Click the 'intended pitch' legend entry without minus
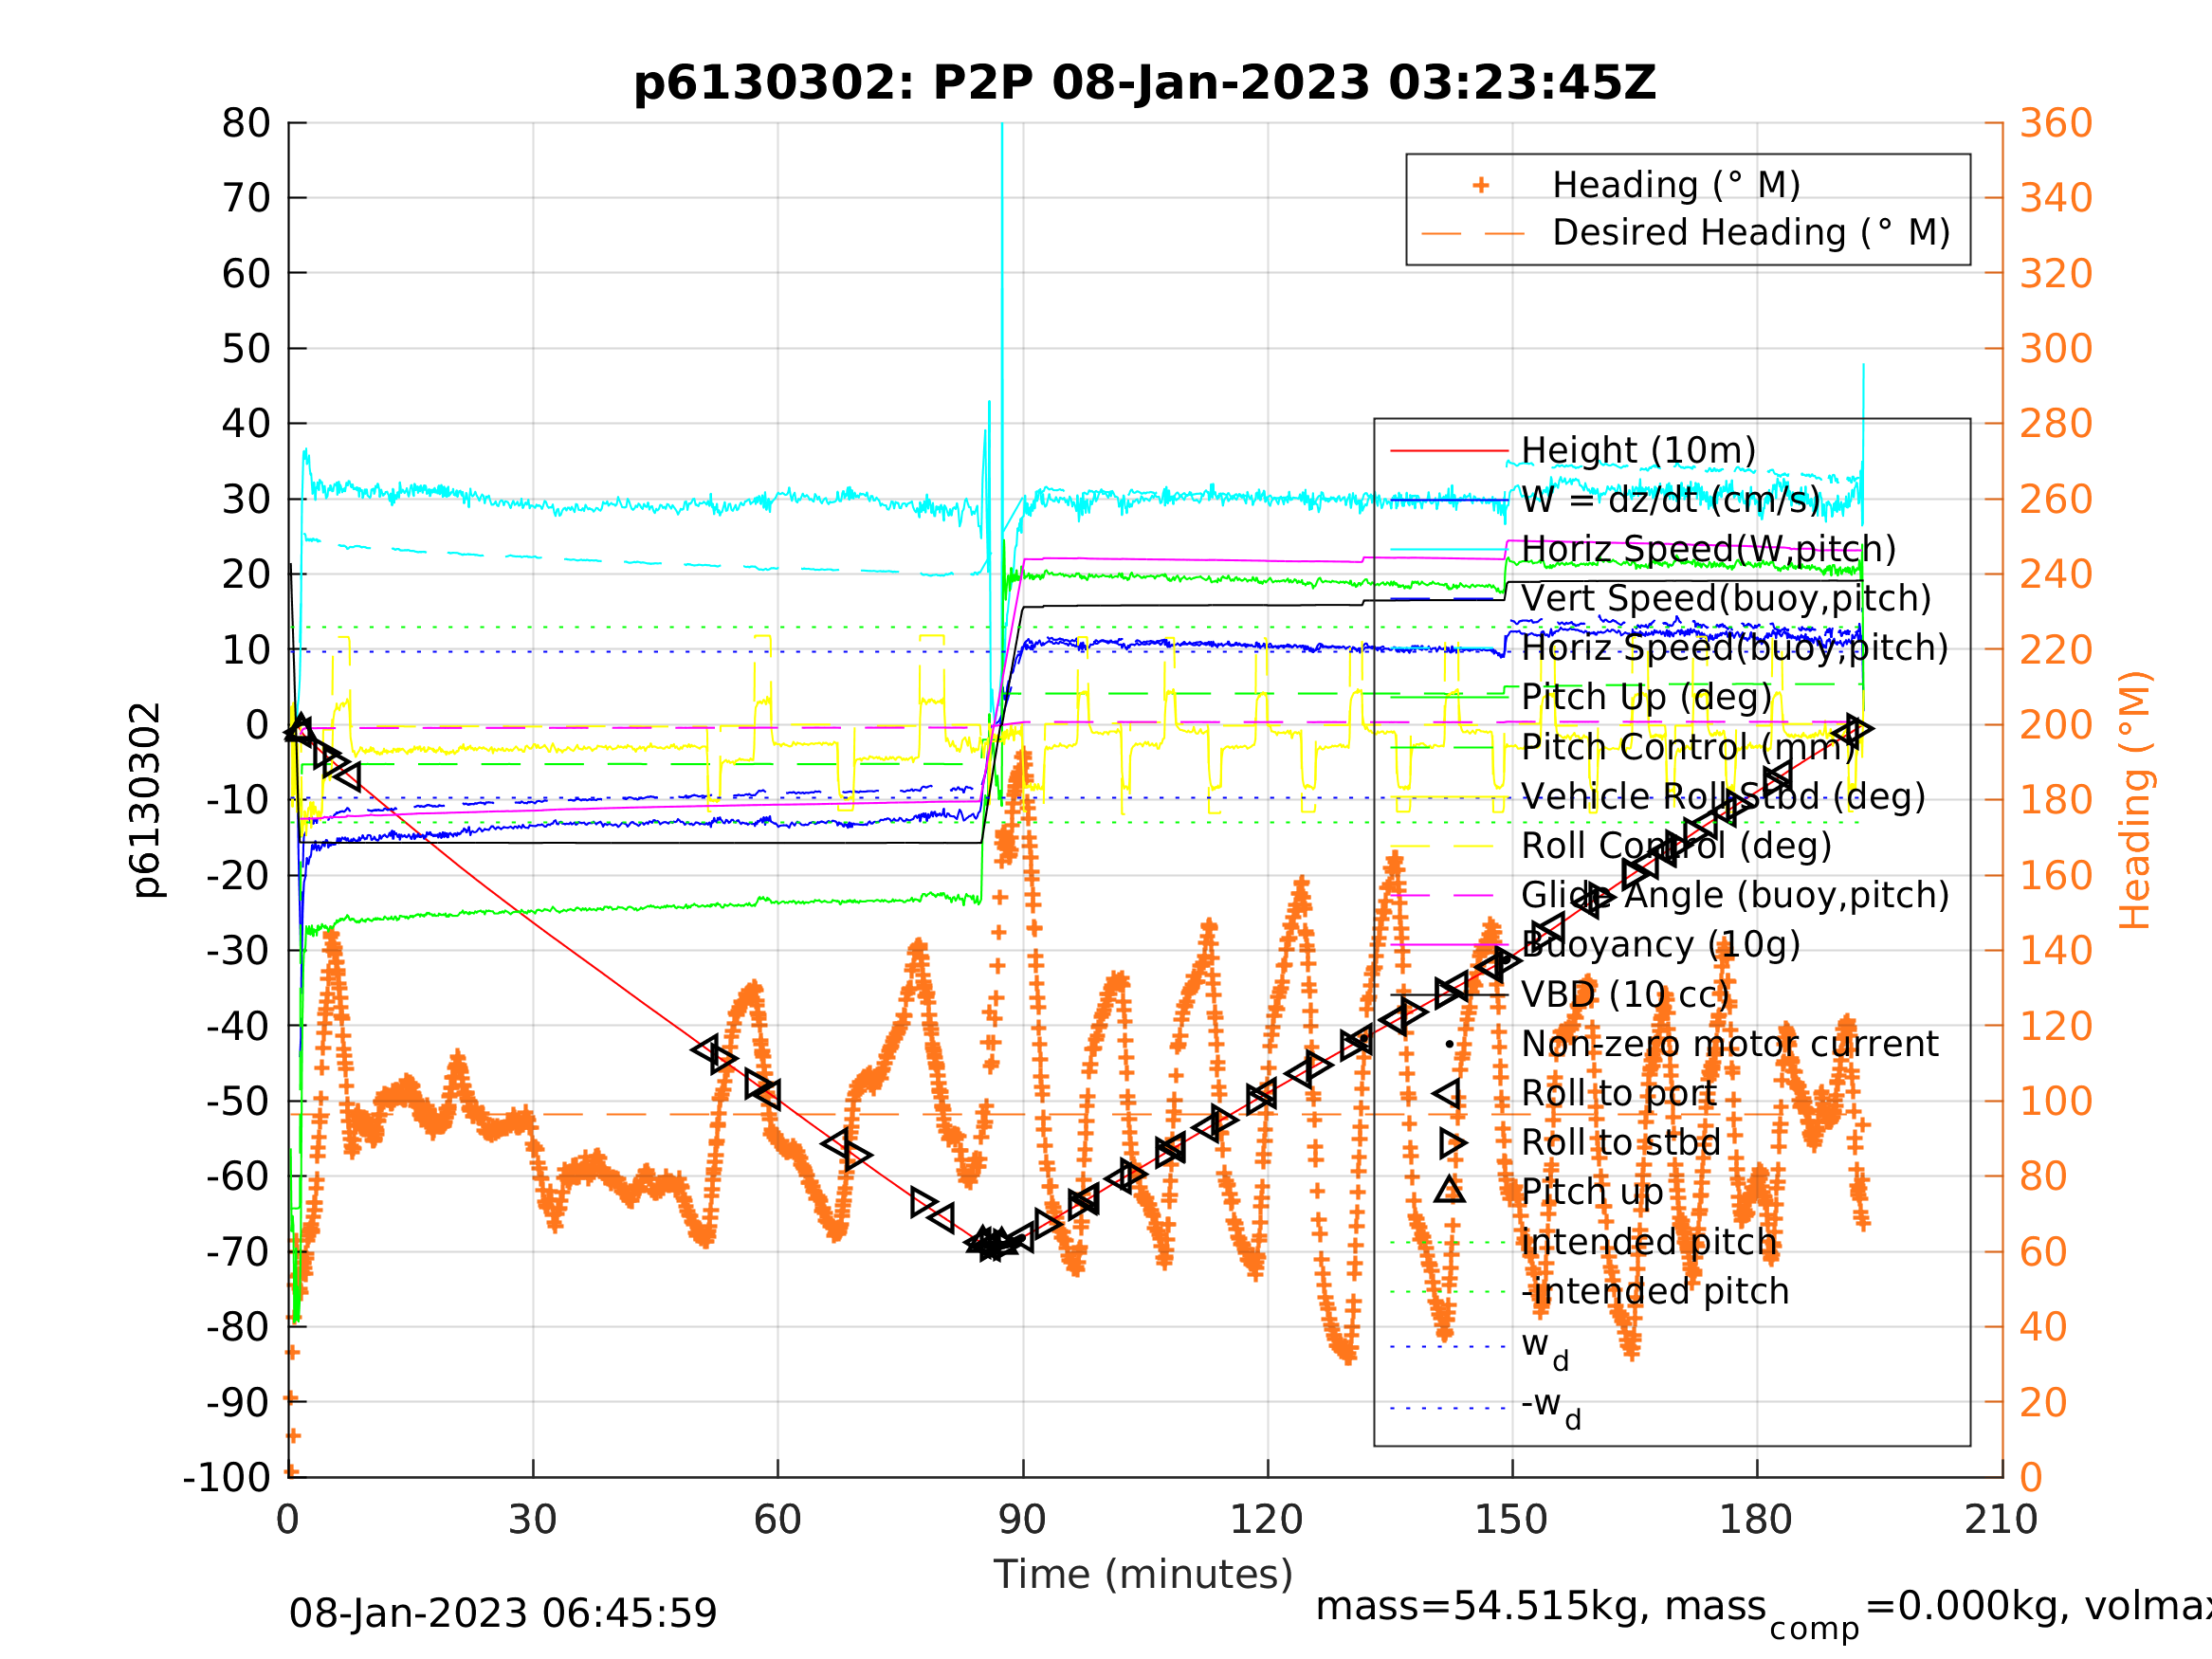Image resolution: width=2212 pixels, height=1659 pixels. (x=1649, y=1242)
